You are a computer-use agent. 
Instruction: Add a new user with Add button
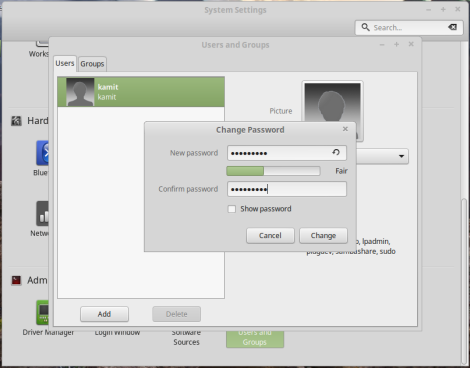coord(104,314)
